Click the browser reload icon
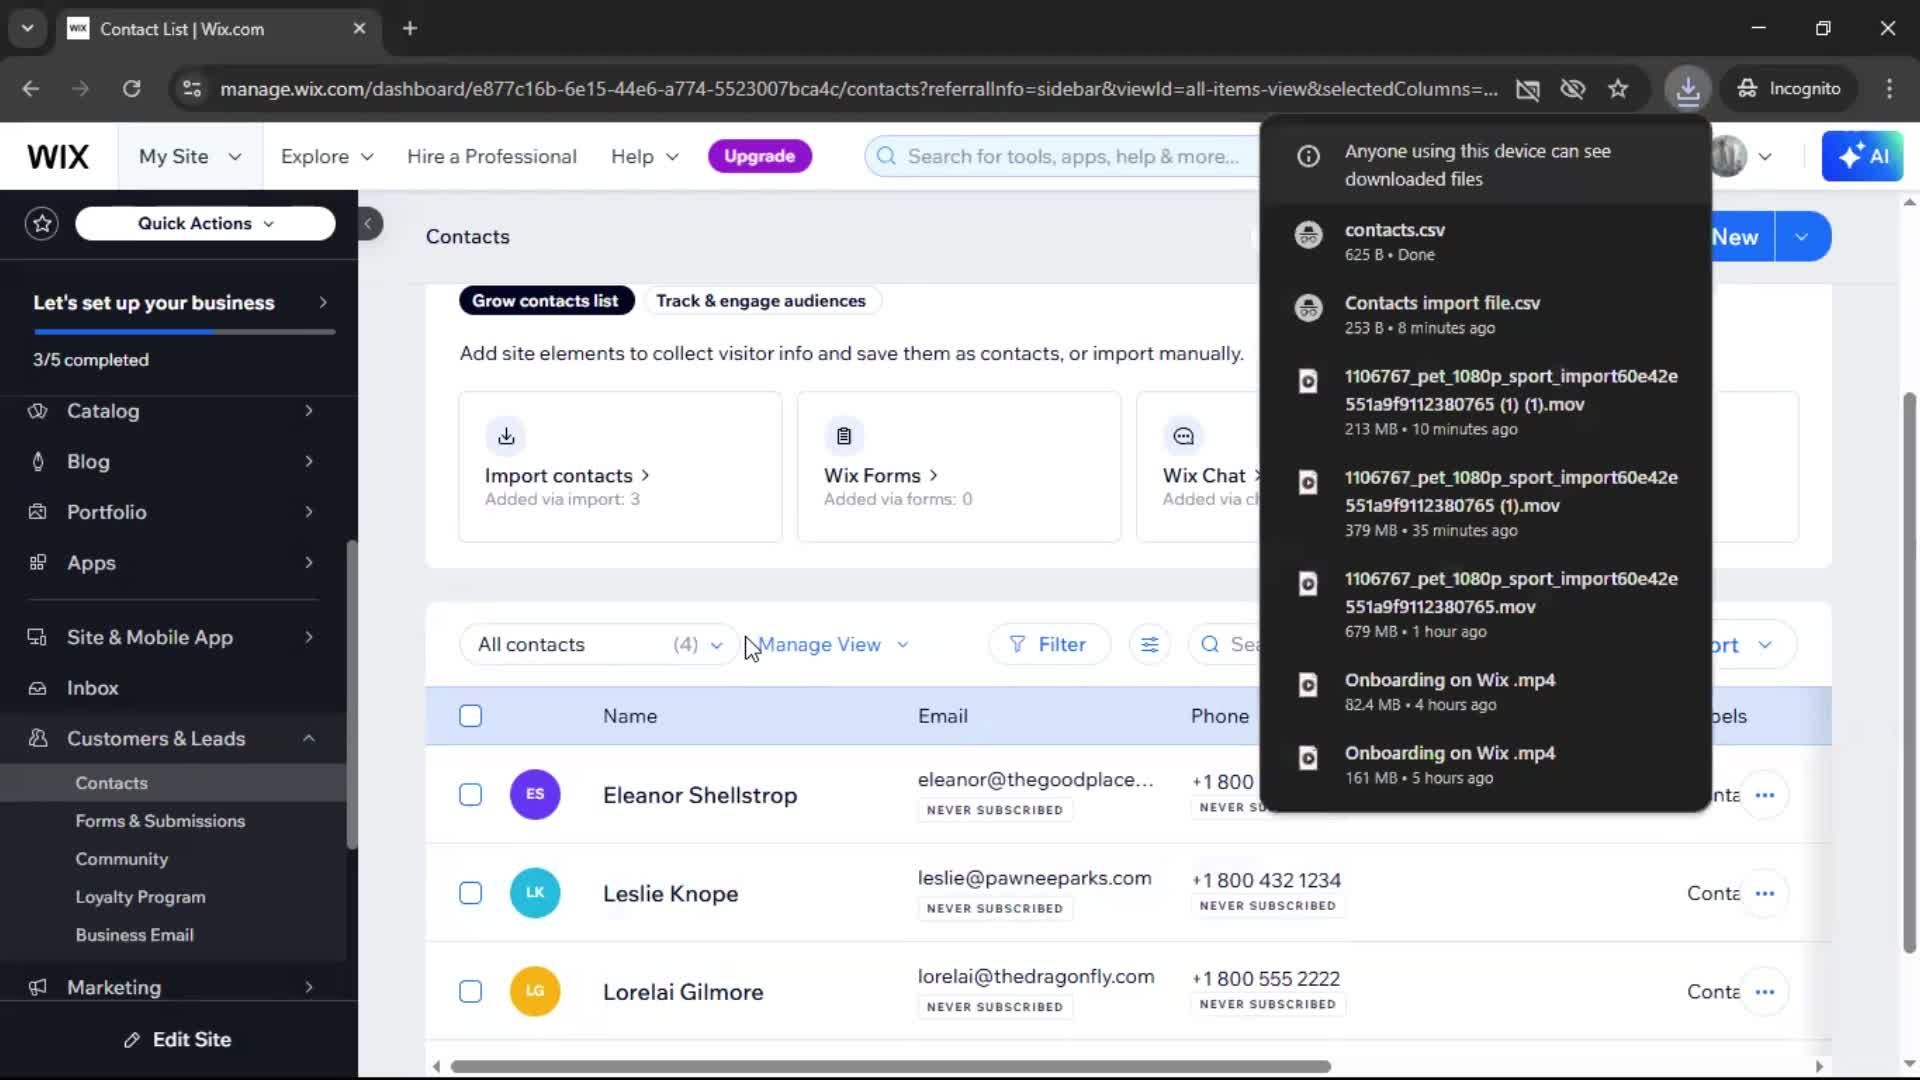Image resolution: width=1920 pixels, height=1080 pixels. 131,89
